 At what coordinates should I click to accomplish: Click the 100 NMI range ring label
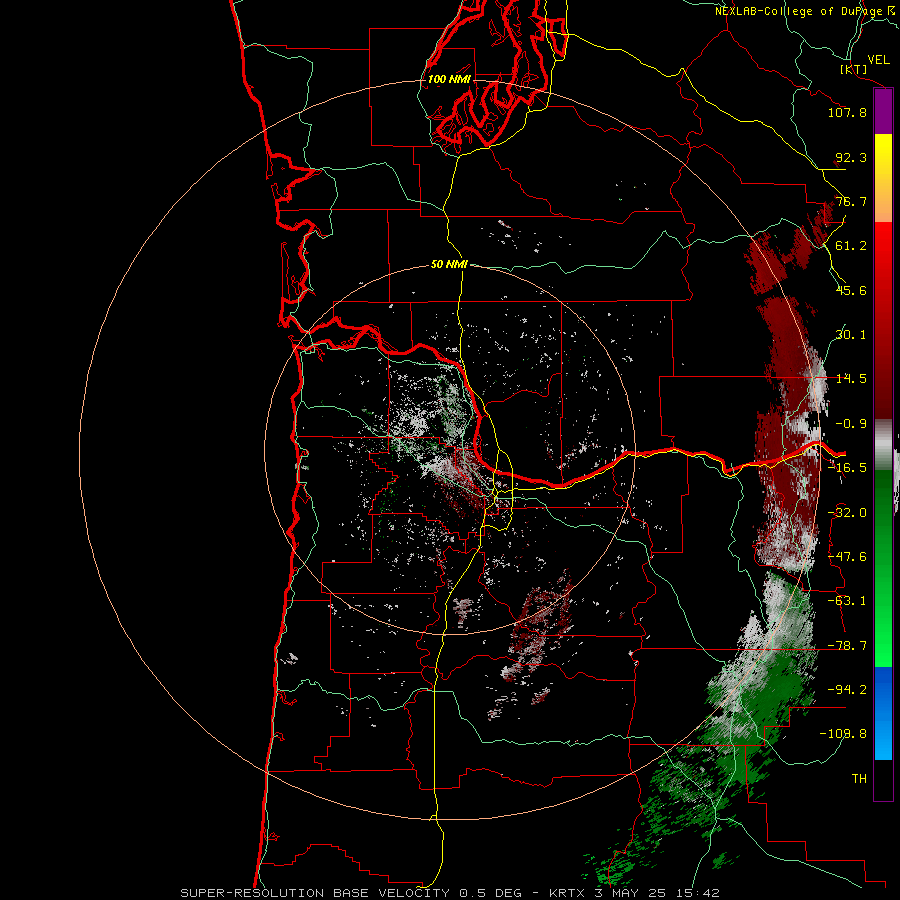pyautogui.click(x=449, y=79)
